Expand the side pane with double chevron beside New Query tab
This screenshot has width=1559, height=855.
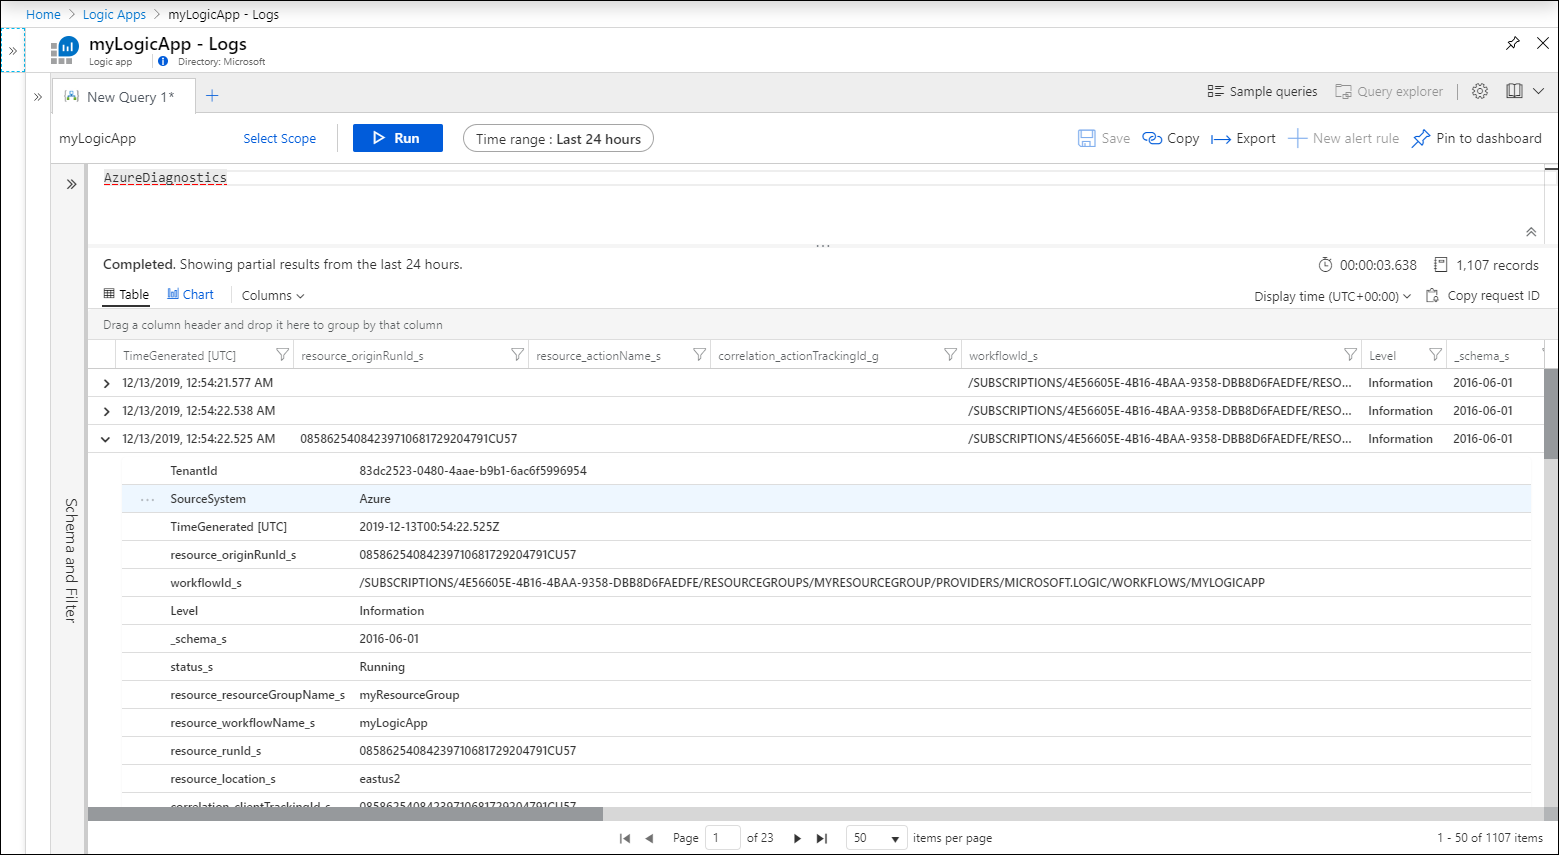tap(38, 97)
